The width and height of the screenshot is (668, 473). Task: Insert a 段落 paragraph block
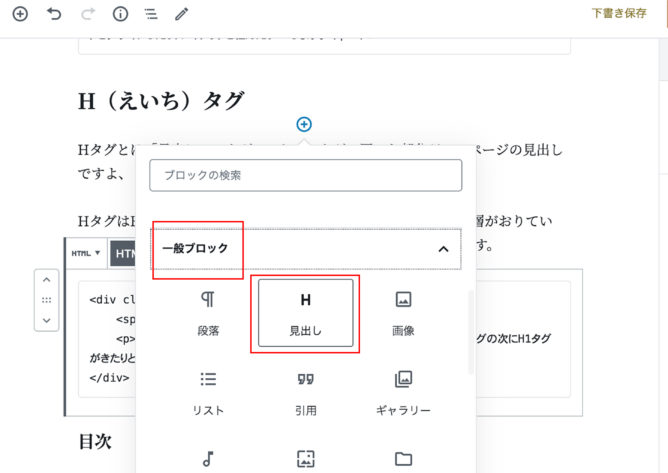coord(208,313)
